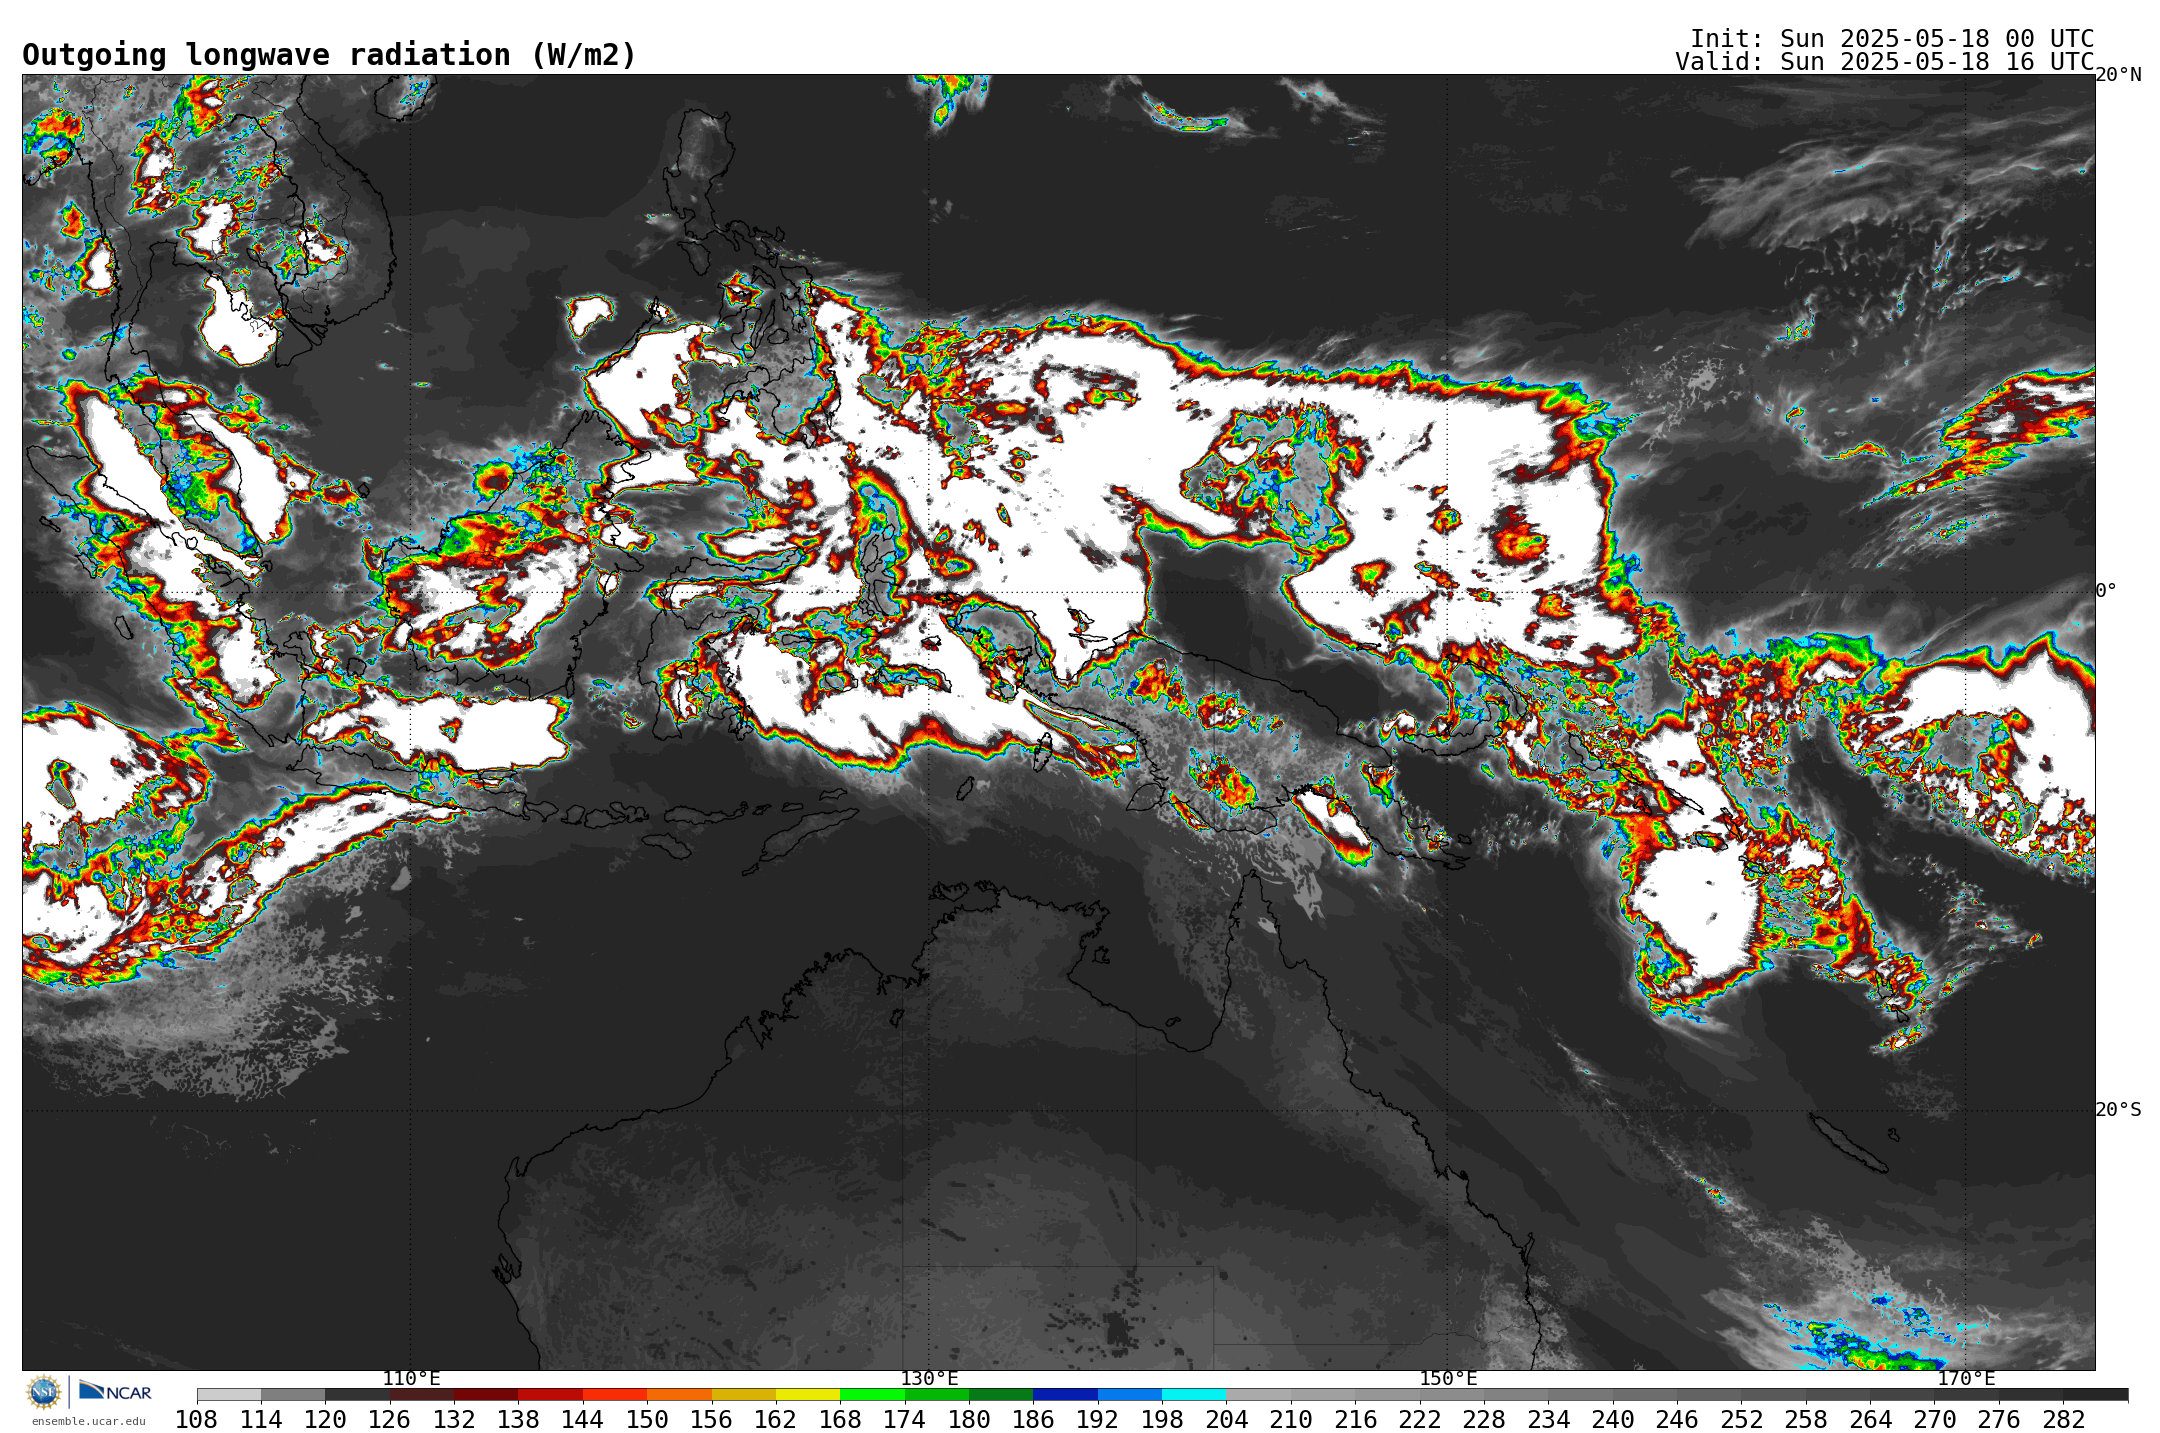Viewport: 2160px width, 1433px height.
Task: Click the 174 colorbar label
Action: click(905, 1420)
